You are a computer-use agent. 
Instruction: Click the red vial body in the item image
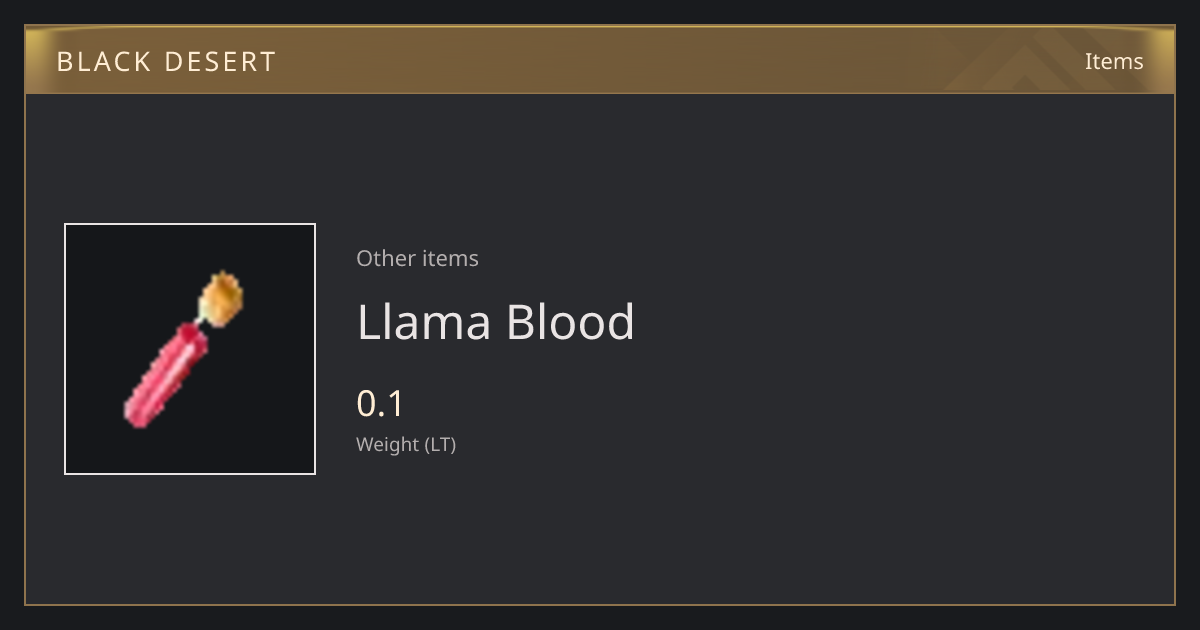(167, 374)
